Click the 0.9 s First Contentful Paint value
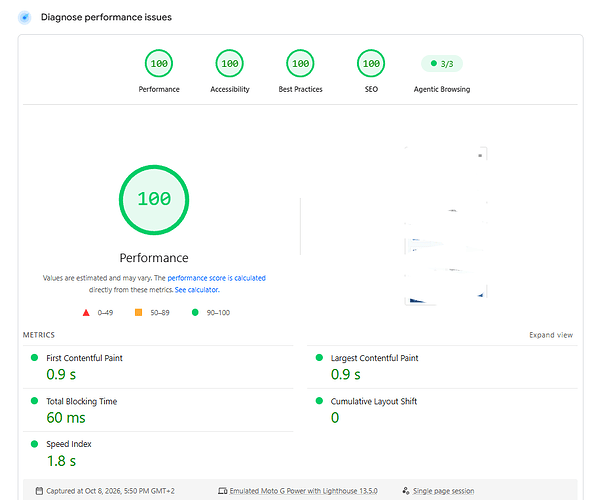Screen dimensions: 611x500 [61, 375]
